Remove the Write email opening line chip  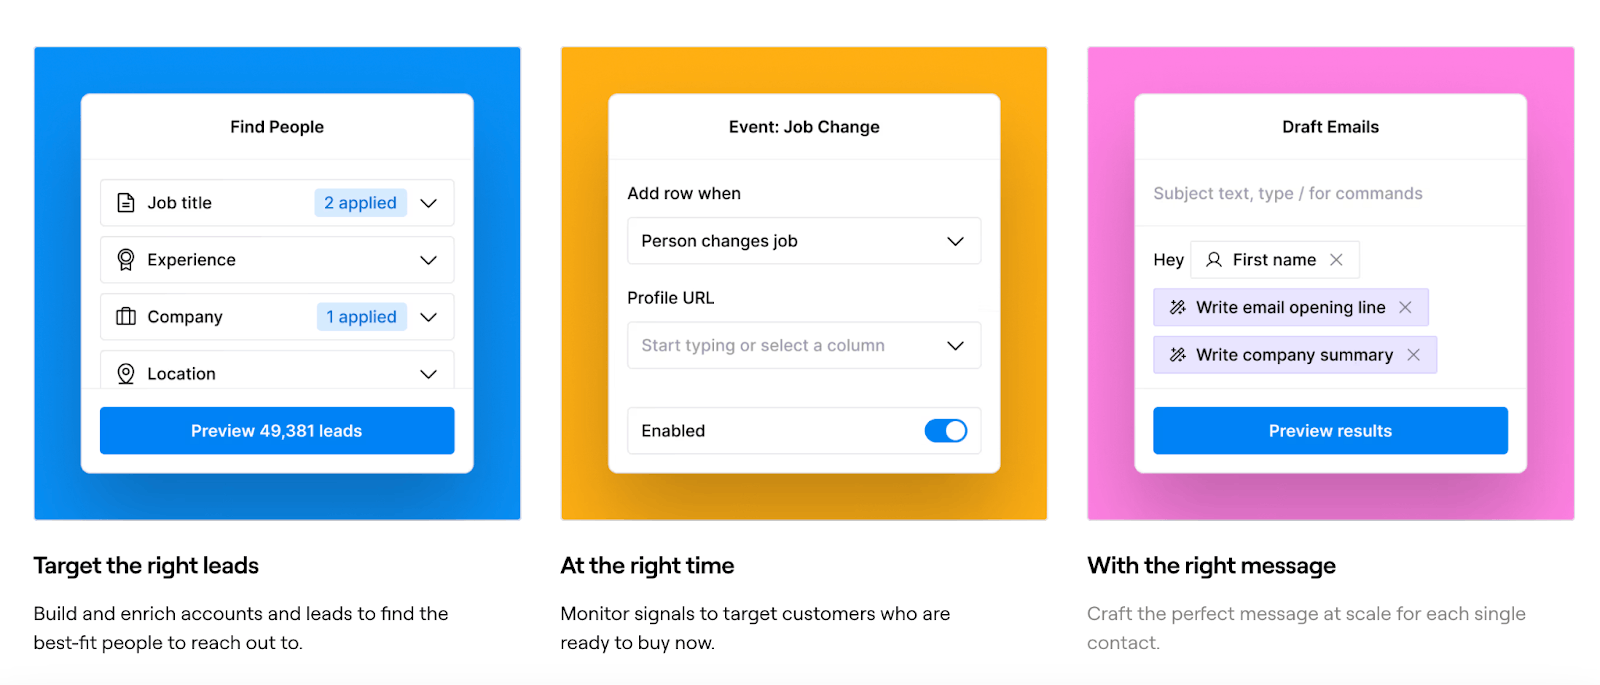point(1405,307)
